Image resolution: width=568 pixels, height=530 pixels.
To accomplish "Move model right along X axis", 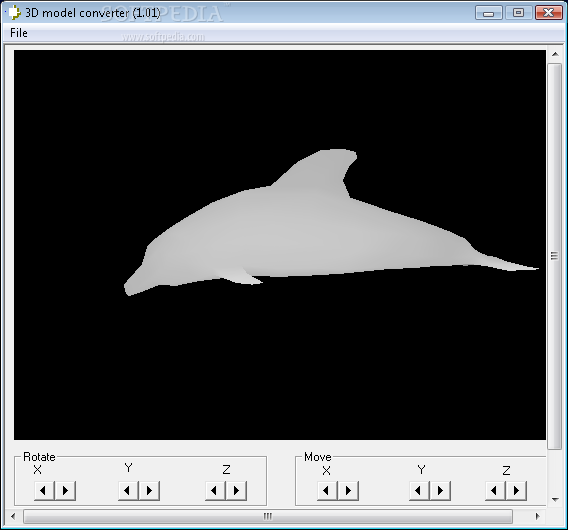I will click(x=348, y=491).
